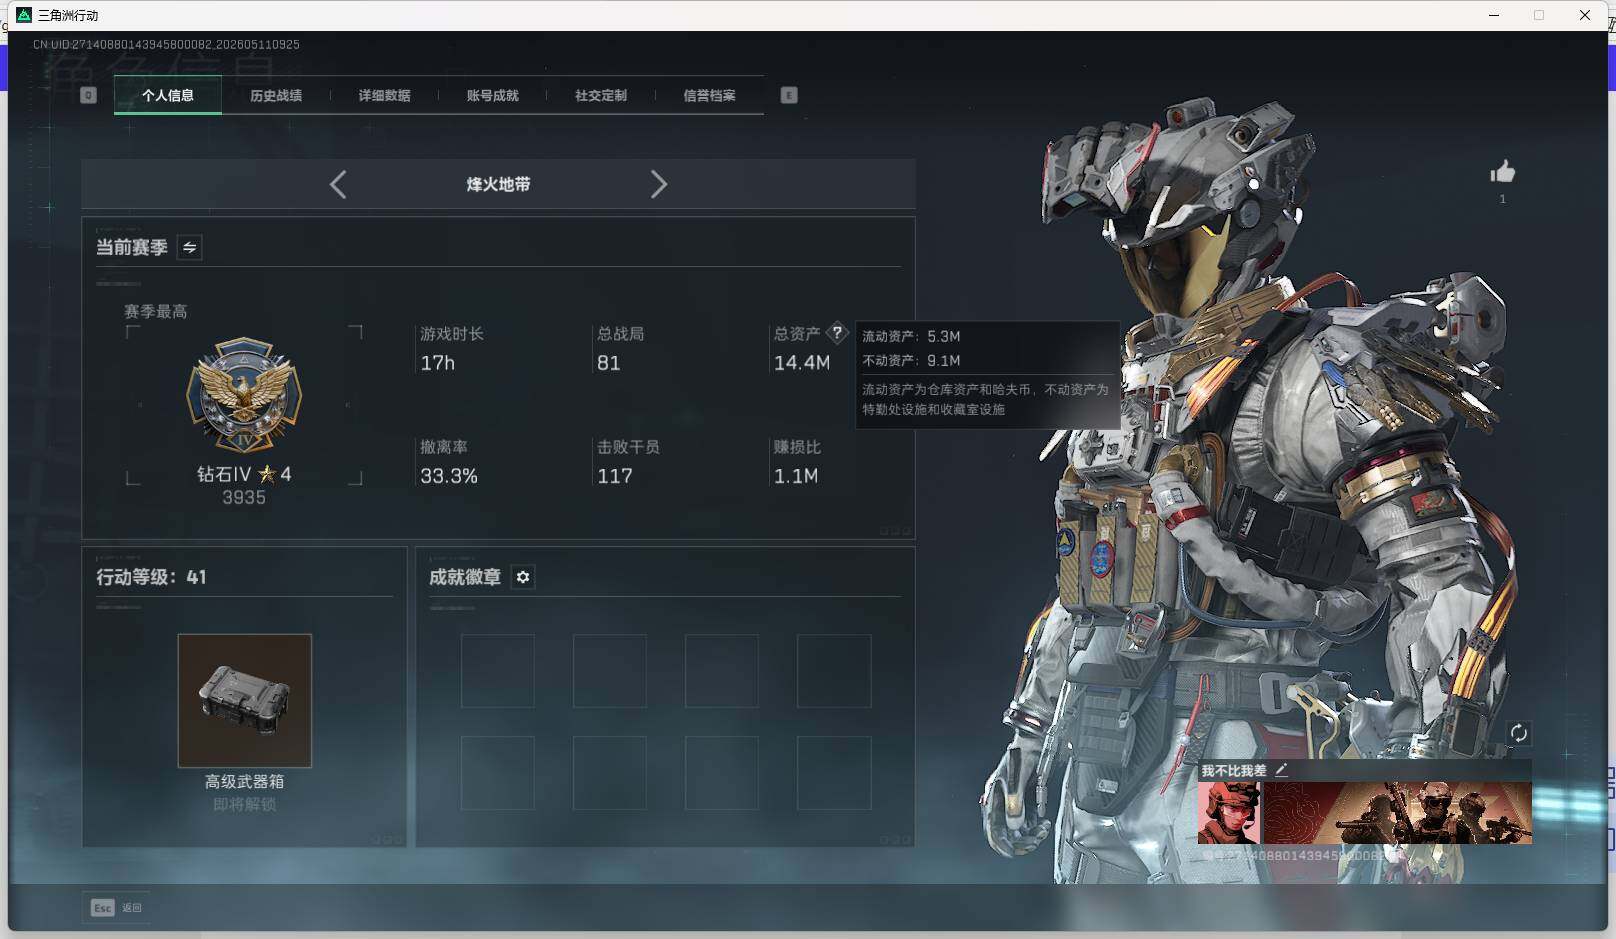Screen dimensions: 1616x939
Task: Click the player banner card image
Action: click(x=1397, y=813)
